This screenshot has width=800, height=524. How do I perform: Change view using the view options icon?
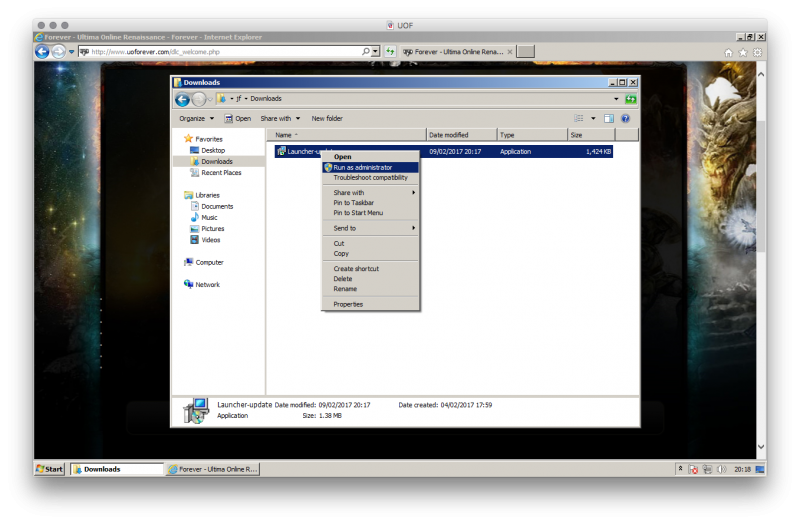[579, 118]
